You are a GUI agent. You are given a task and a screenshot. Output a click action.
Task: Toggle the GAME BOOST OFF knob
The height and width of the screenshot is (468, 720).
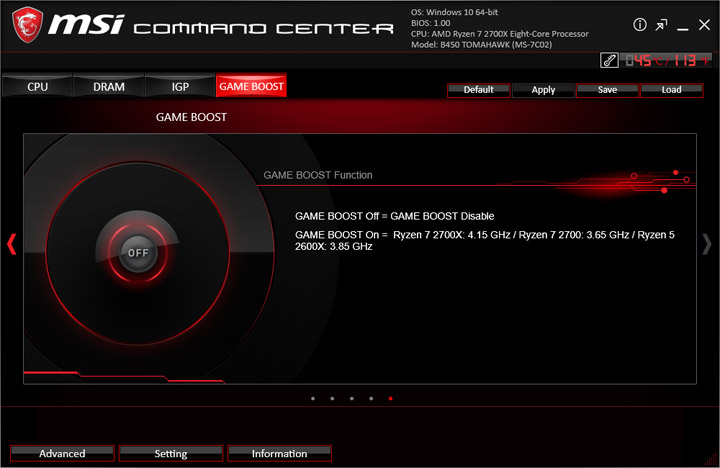(x=138, y=253)
